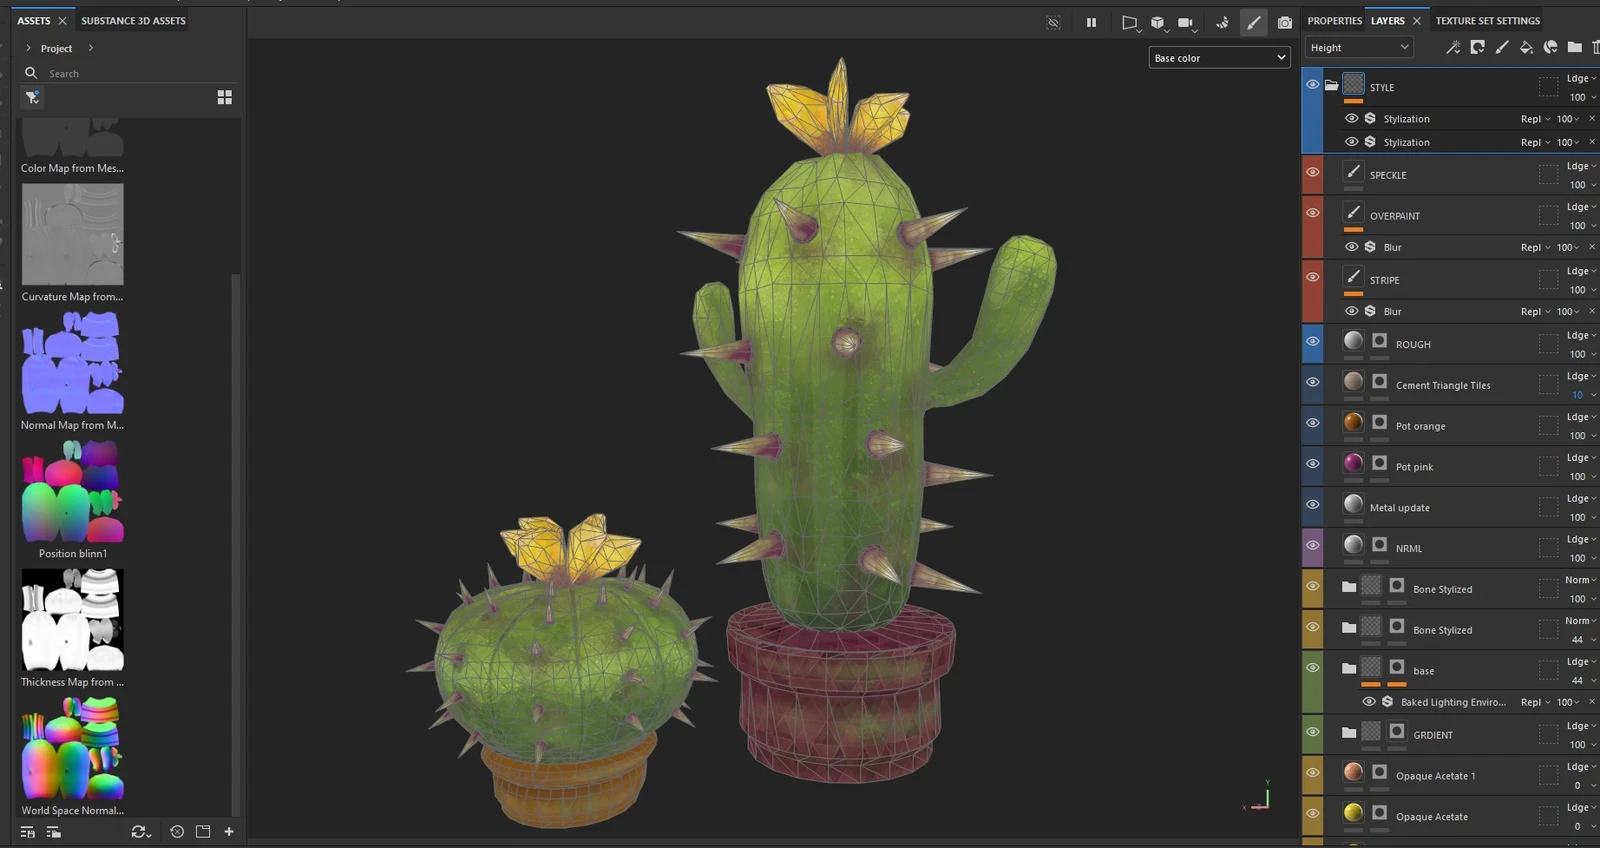
Task: Add a paint layer with brush icon
Action: pyautogui.click(x=1501, y=47)
